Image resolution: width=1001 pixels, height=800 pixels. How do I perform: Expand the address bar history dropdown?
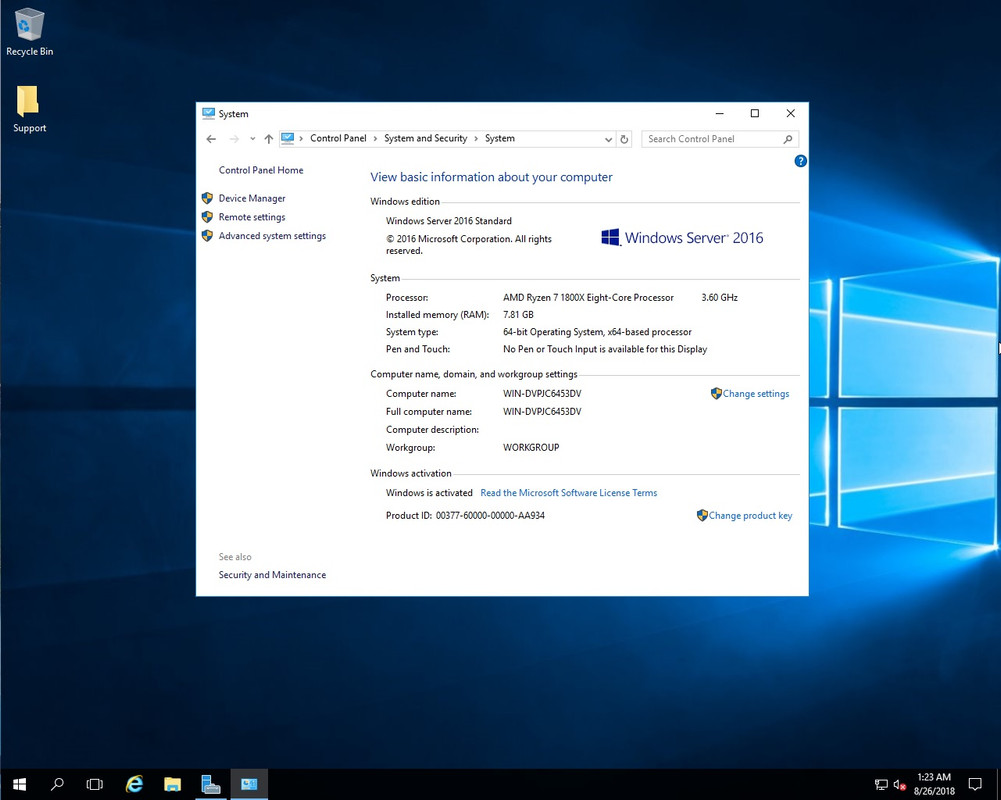(608, 139)
